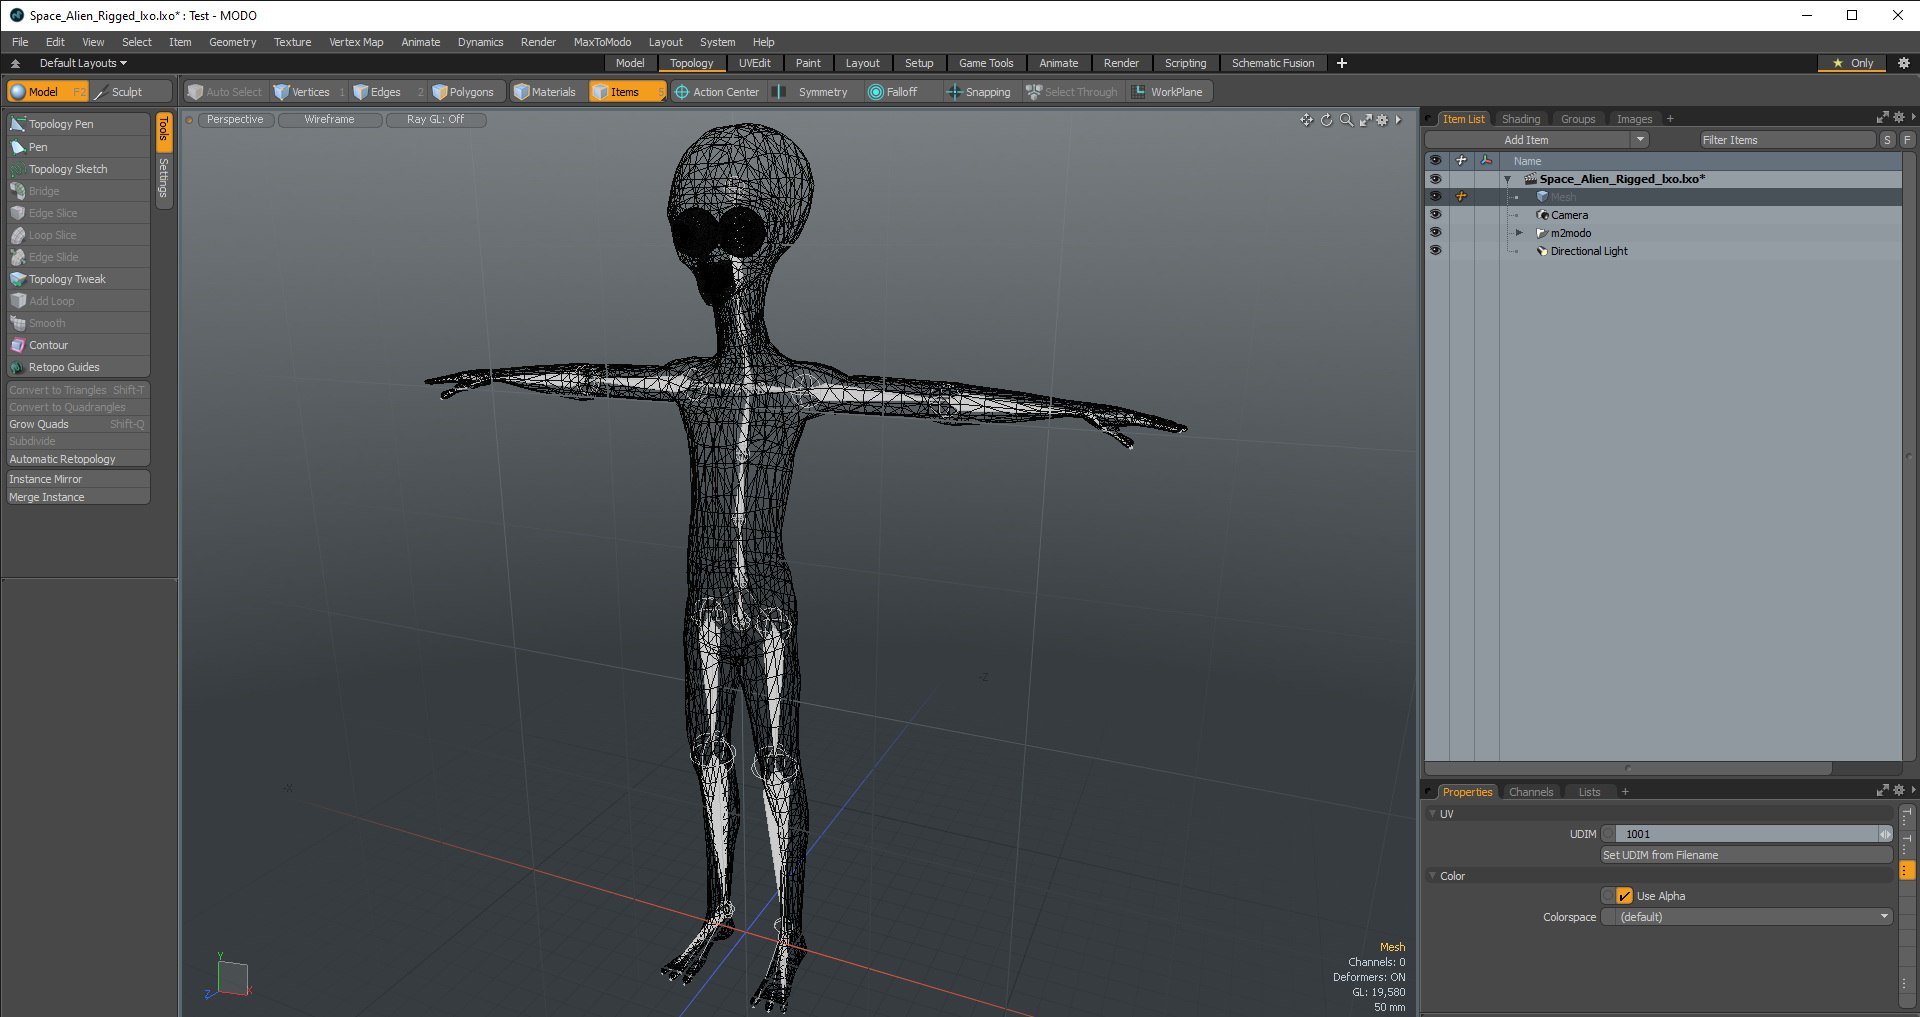Click viewport pan/move control icon
Viewport: 1920px width, 1017px height.
click(1306, 120)
